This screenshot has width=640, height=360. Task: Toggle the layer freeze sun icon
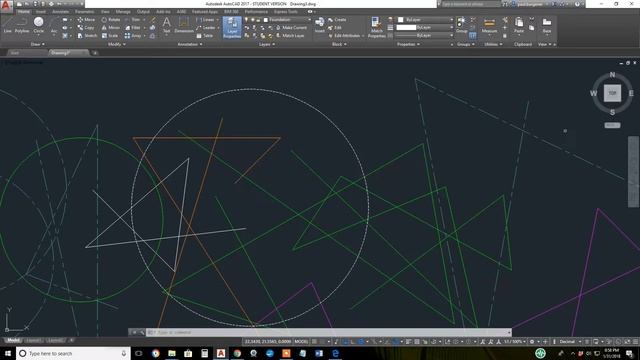pos(252,20)
